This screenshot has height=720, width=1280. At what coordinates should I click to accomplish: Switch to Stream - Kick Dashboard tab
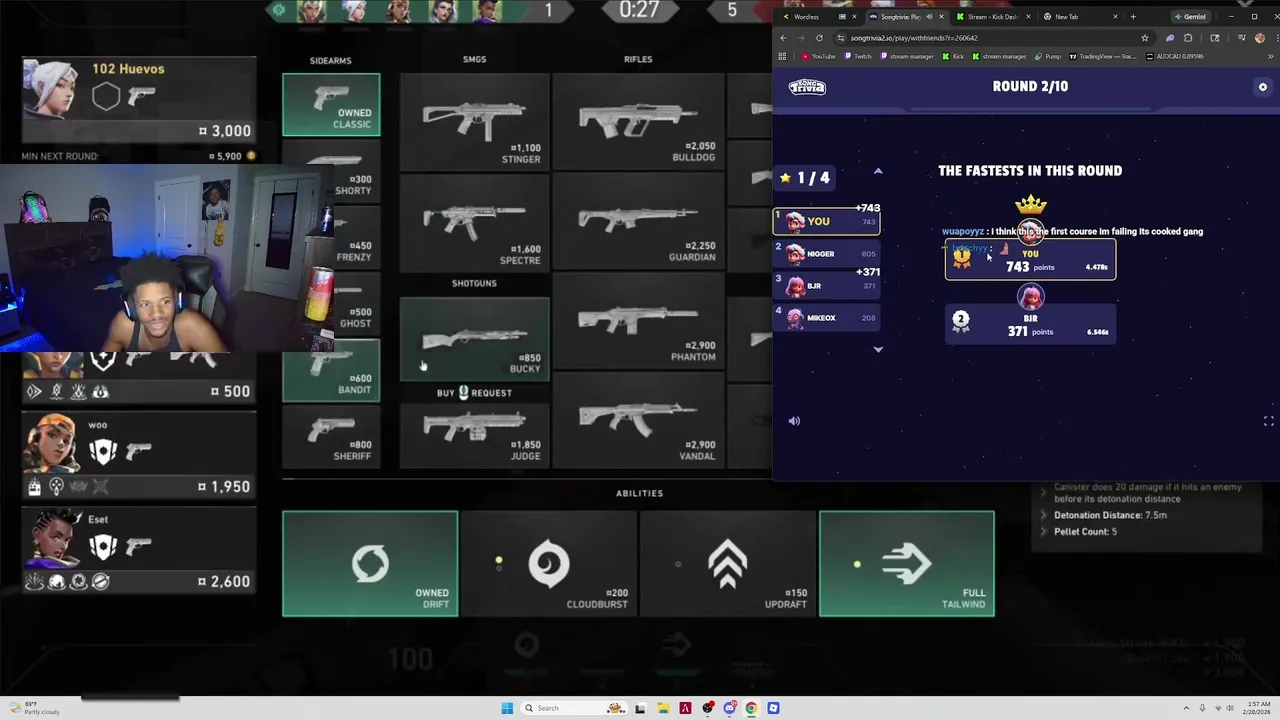click(991, 17)
